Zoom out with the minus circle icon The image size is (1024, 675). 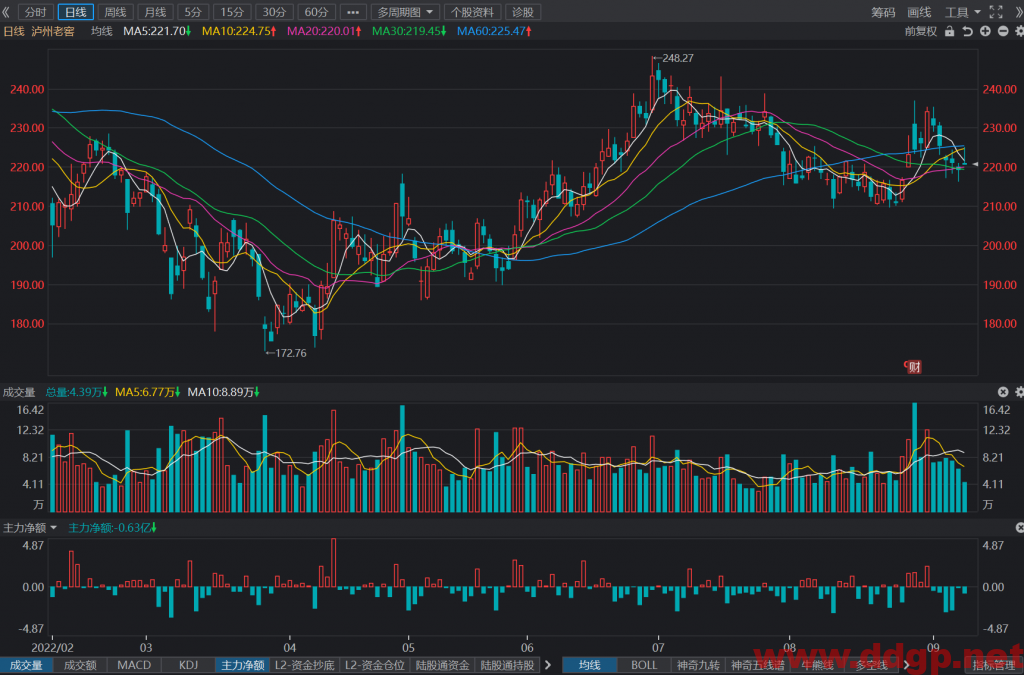(x=1002, y=31)
